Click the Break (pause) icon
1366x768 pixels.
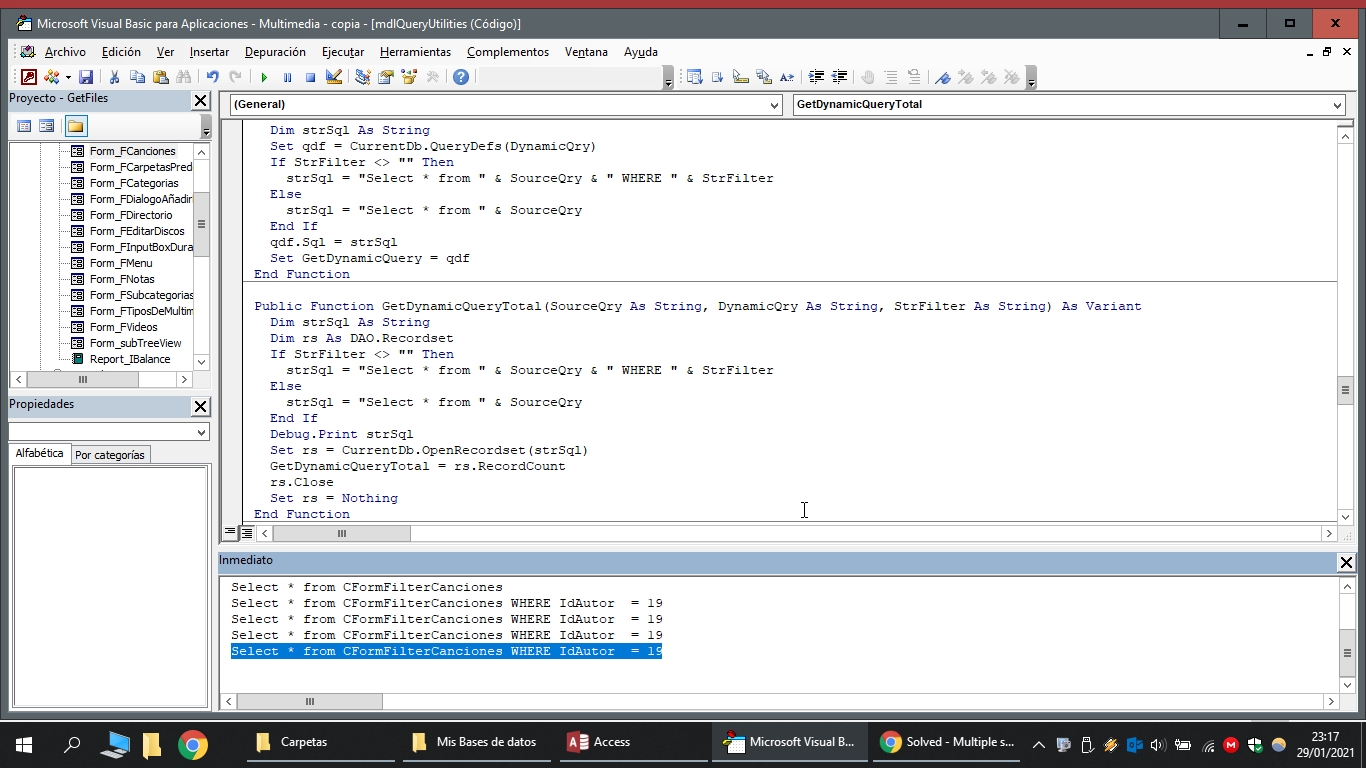click(287, 77)
